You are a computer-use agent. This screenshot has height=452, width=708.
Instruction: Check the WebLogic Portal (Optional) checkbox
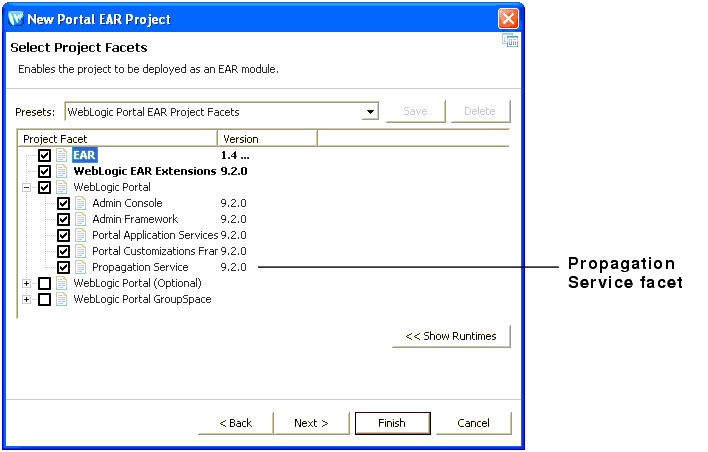44,283
